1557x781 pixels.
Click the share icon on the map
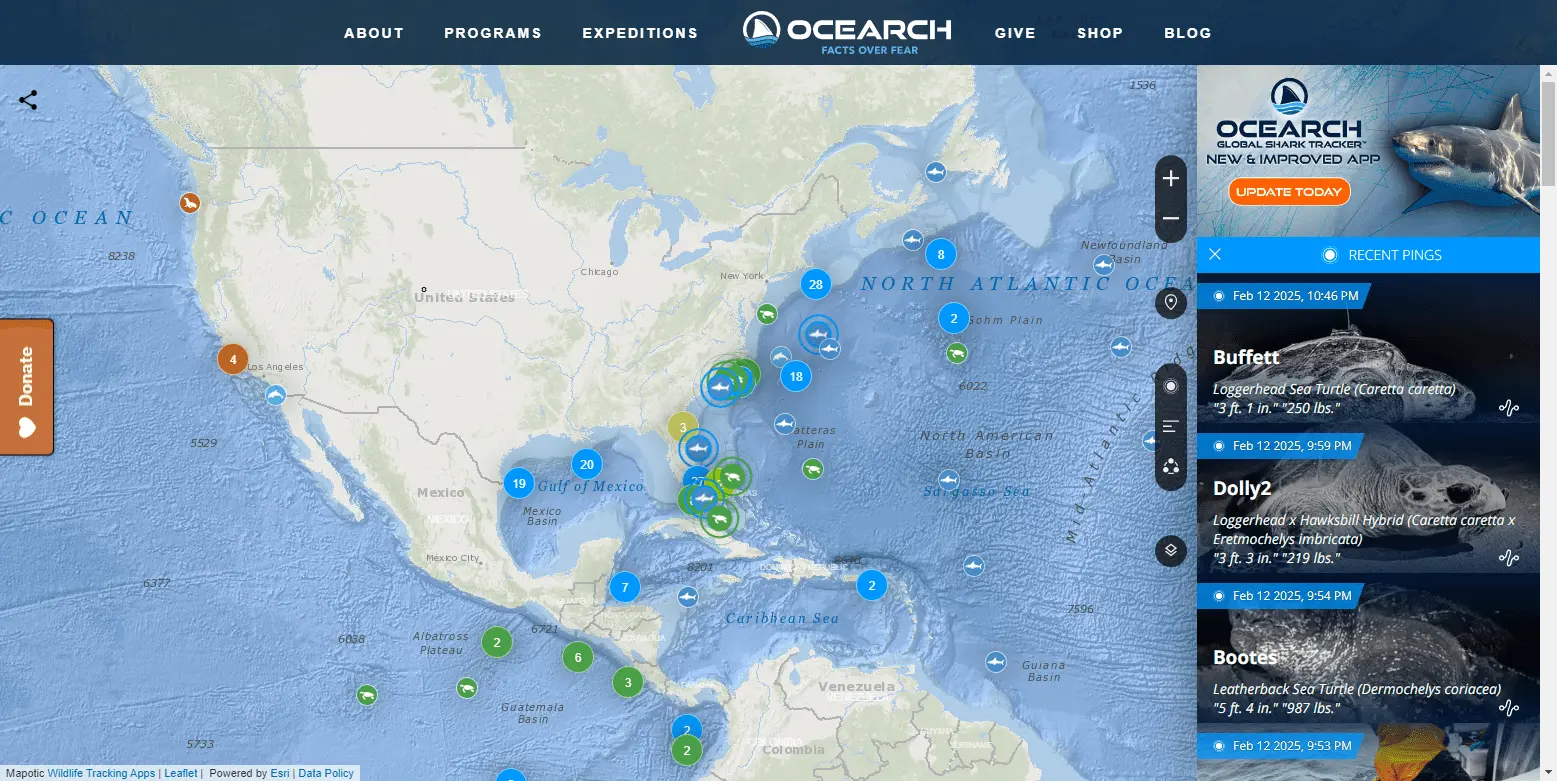[x=28, y=100]
